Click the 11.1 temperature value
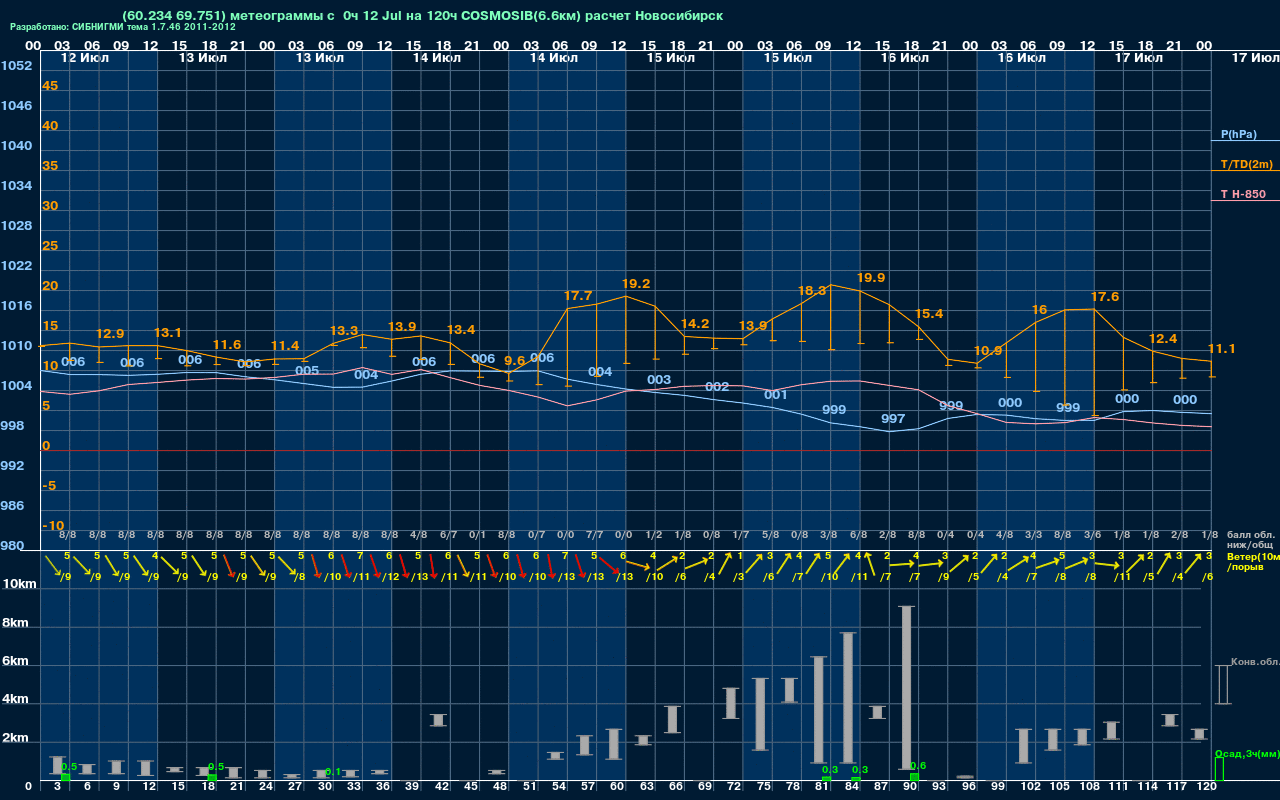Viewport: 1280px width, 800px height. pyautogui.click(x=1222, y=349)
